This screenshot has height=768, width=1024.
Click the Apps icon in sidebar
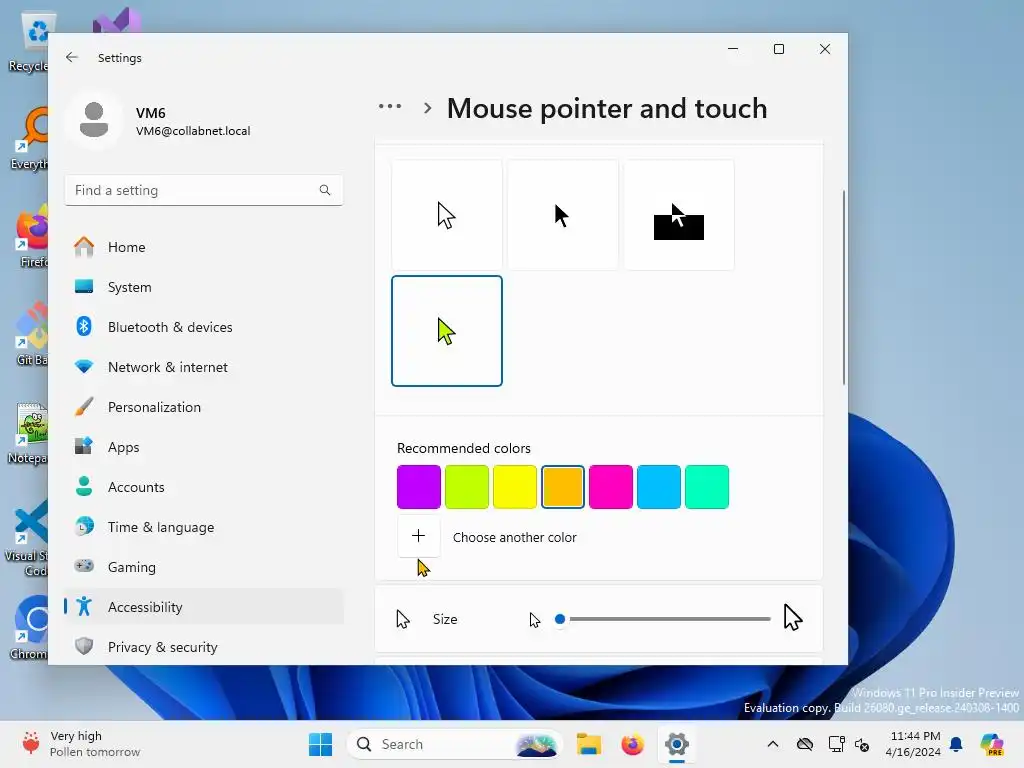[84, 447]
